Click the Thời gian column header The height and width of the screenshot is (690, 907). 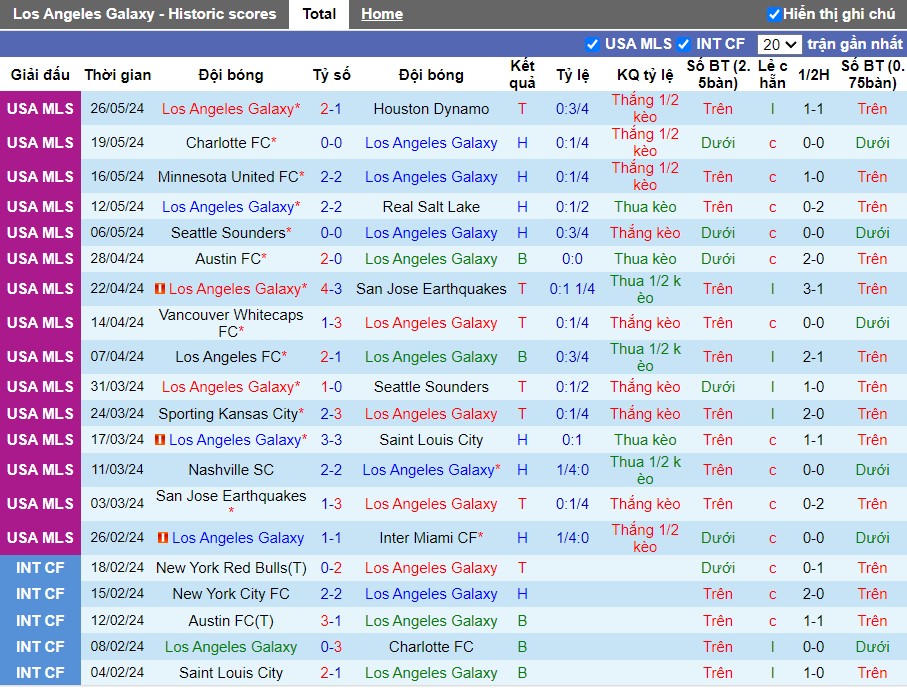[x=117, y=75]
